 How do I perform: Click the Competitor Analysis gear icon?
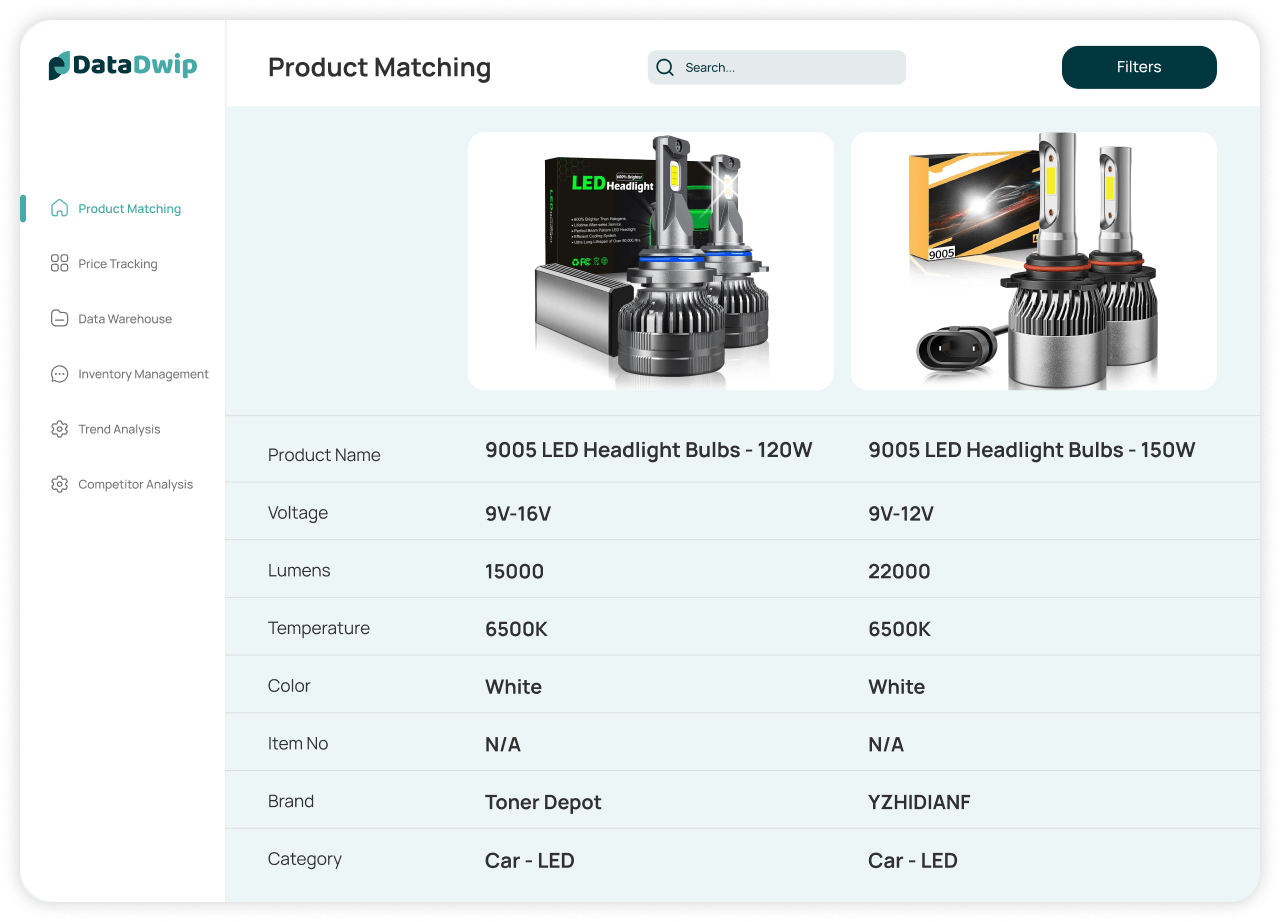(59, 484)
